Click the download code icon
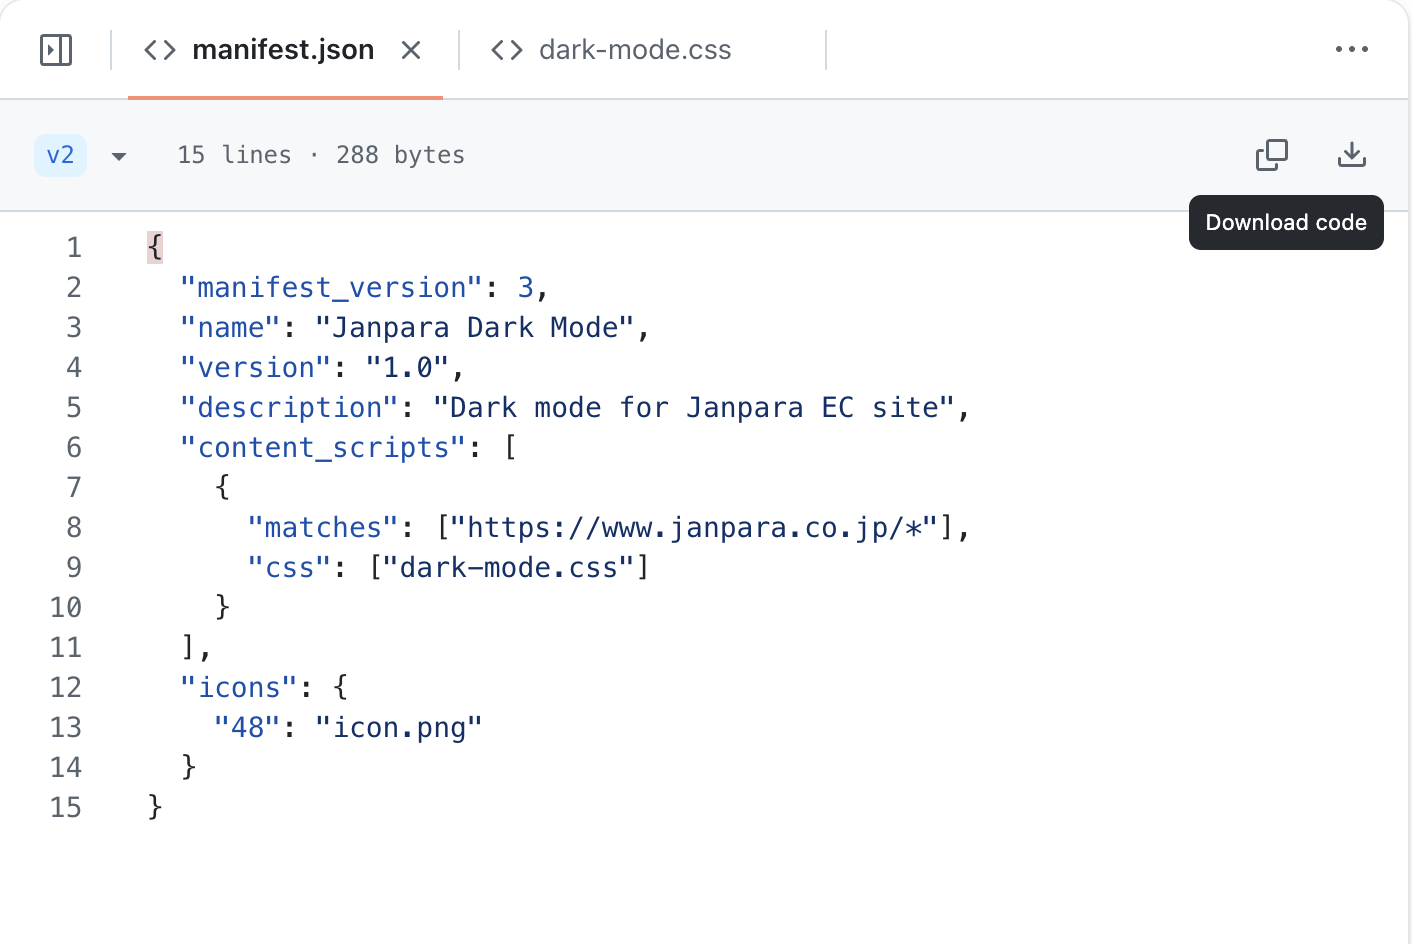Viewport: 1412px width, 944px height. [x=1351, y=155]
